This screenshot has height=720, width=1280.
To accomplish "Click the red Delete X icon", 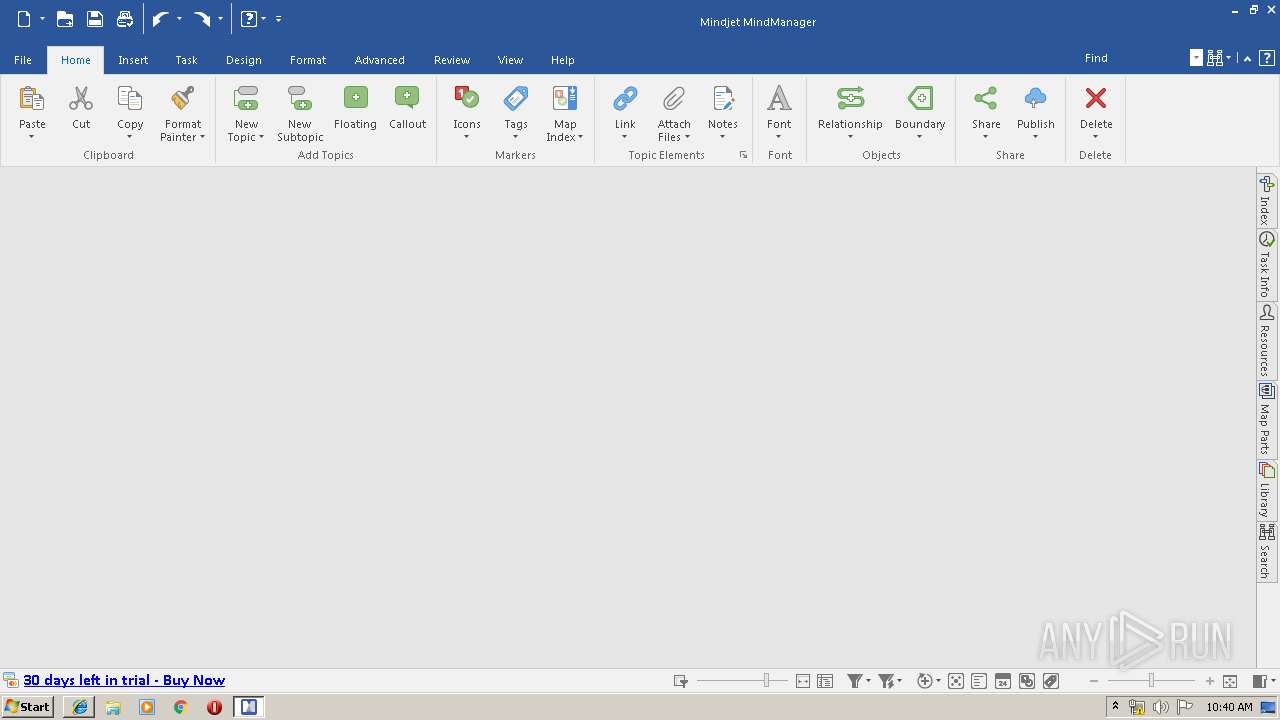I will point(1096,98).
